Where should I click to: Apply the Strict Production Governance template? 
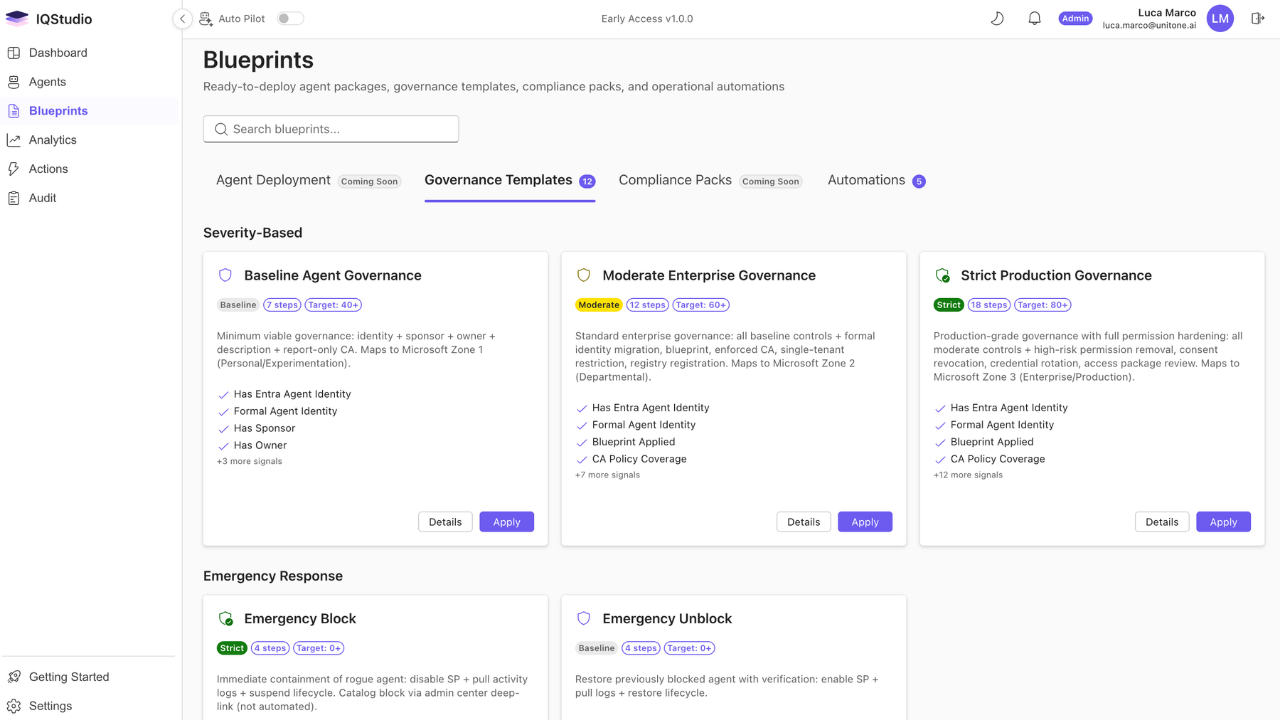(1224, 522)
